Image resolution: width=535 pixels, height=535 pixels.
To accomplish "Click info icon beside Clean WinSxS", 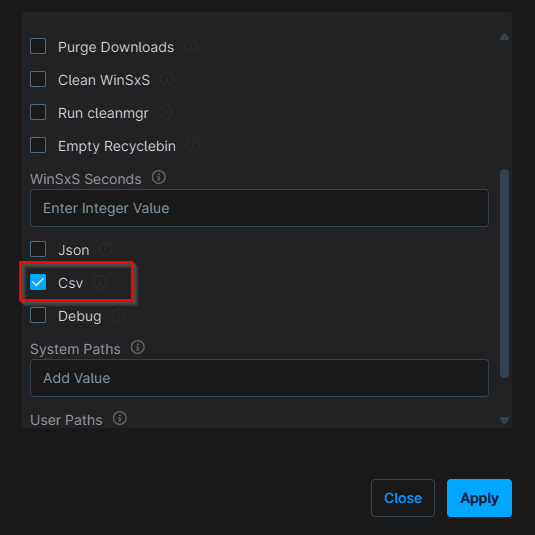I will click(167, 79).
